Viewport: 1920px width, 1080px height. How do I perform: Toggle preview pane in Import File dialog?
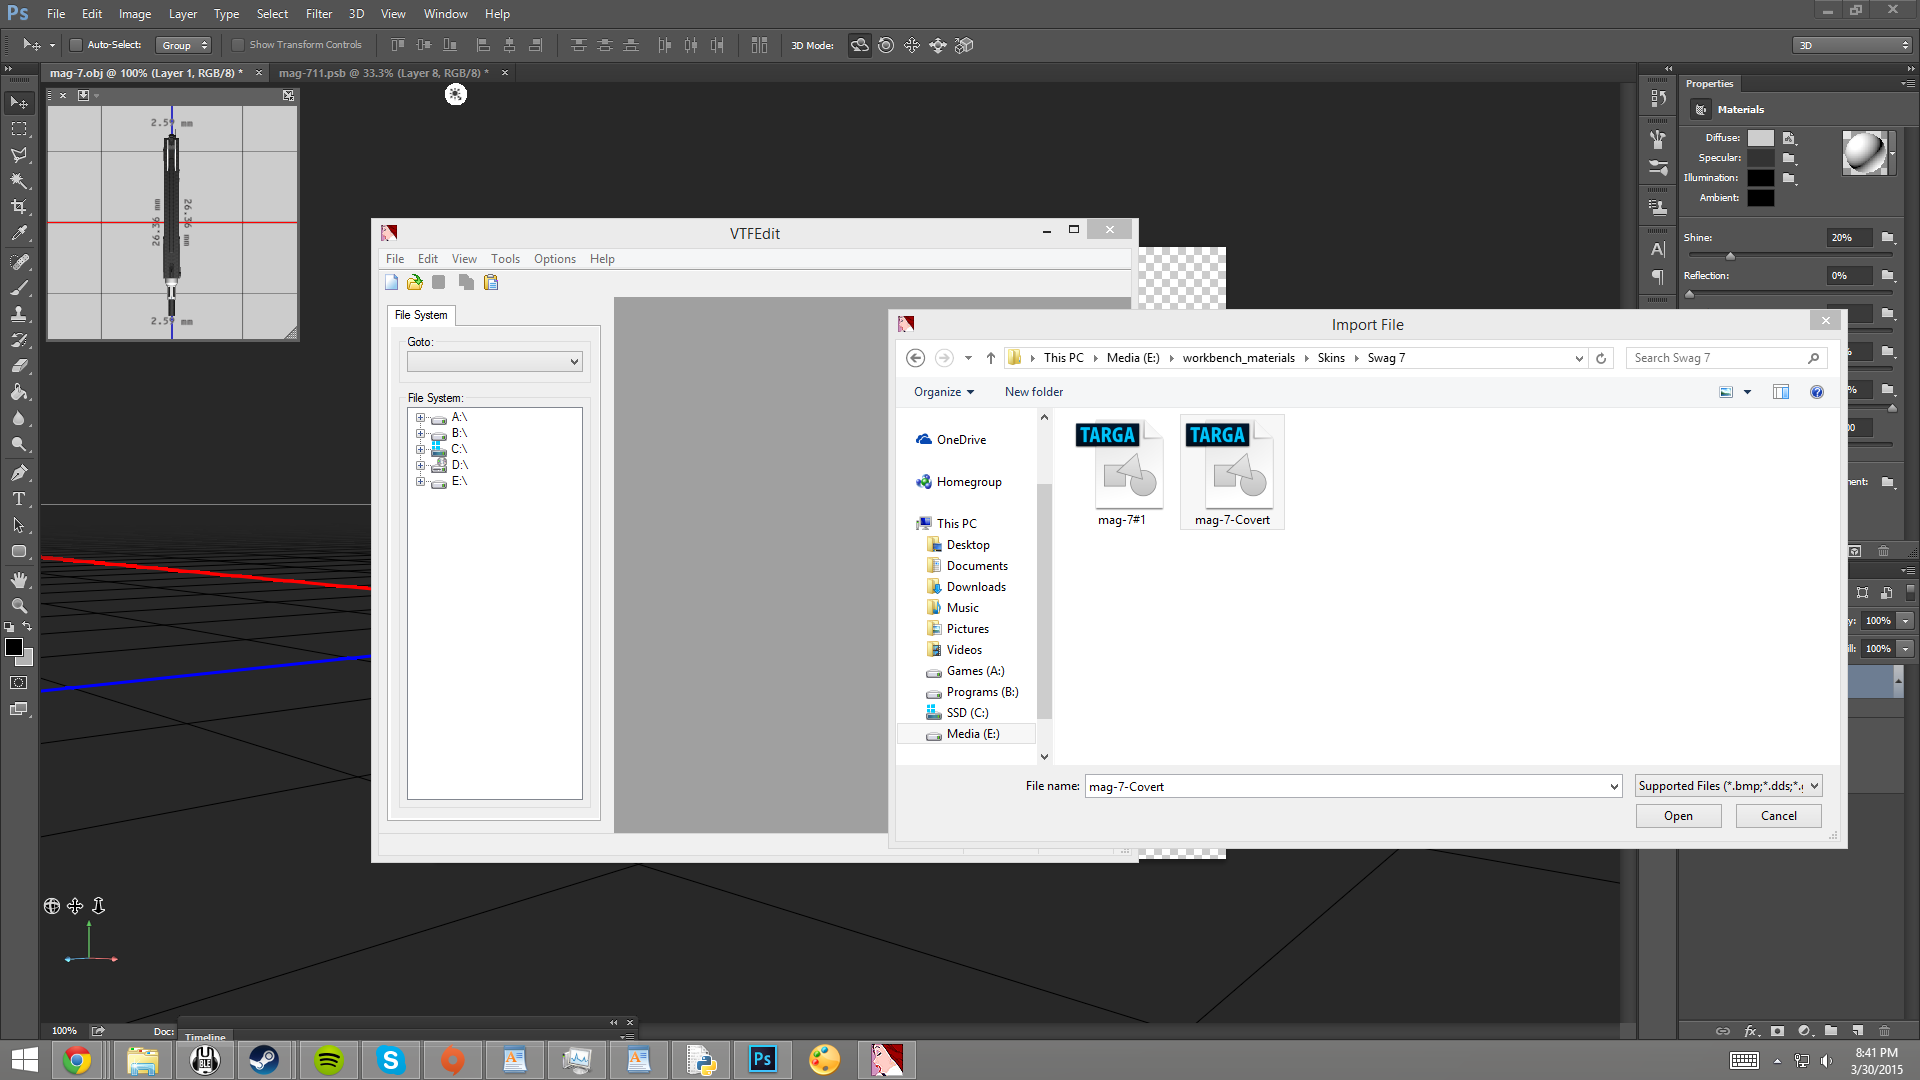[x=1781, y=392]
